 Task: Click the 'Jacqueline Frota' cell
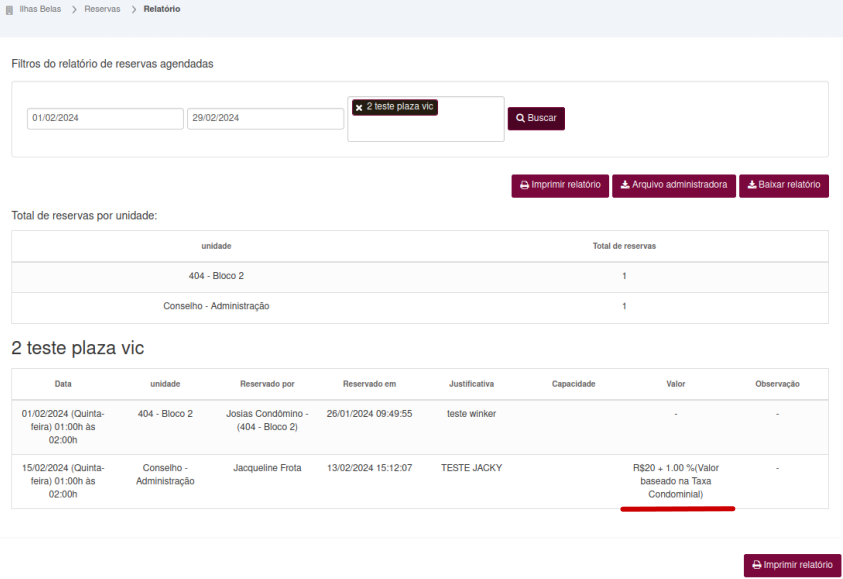267,468
